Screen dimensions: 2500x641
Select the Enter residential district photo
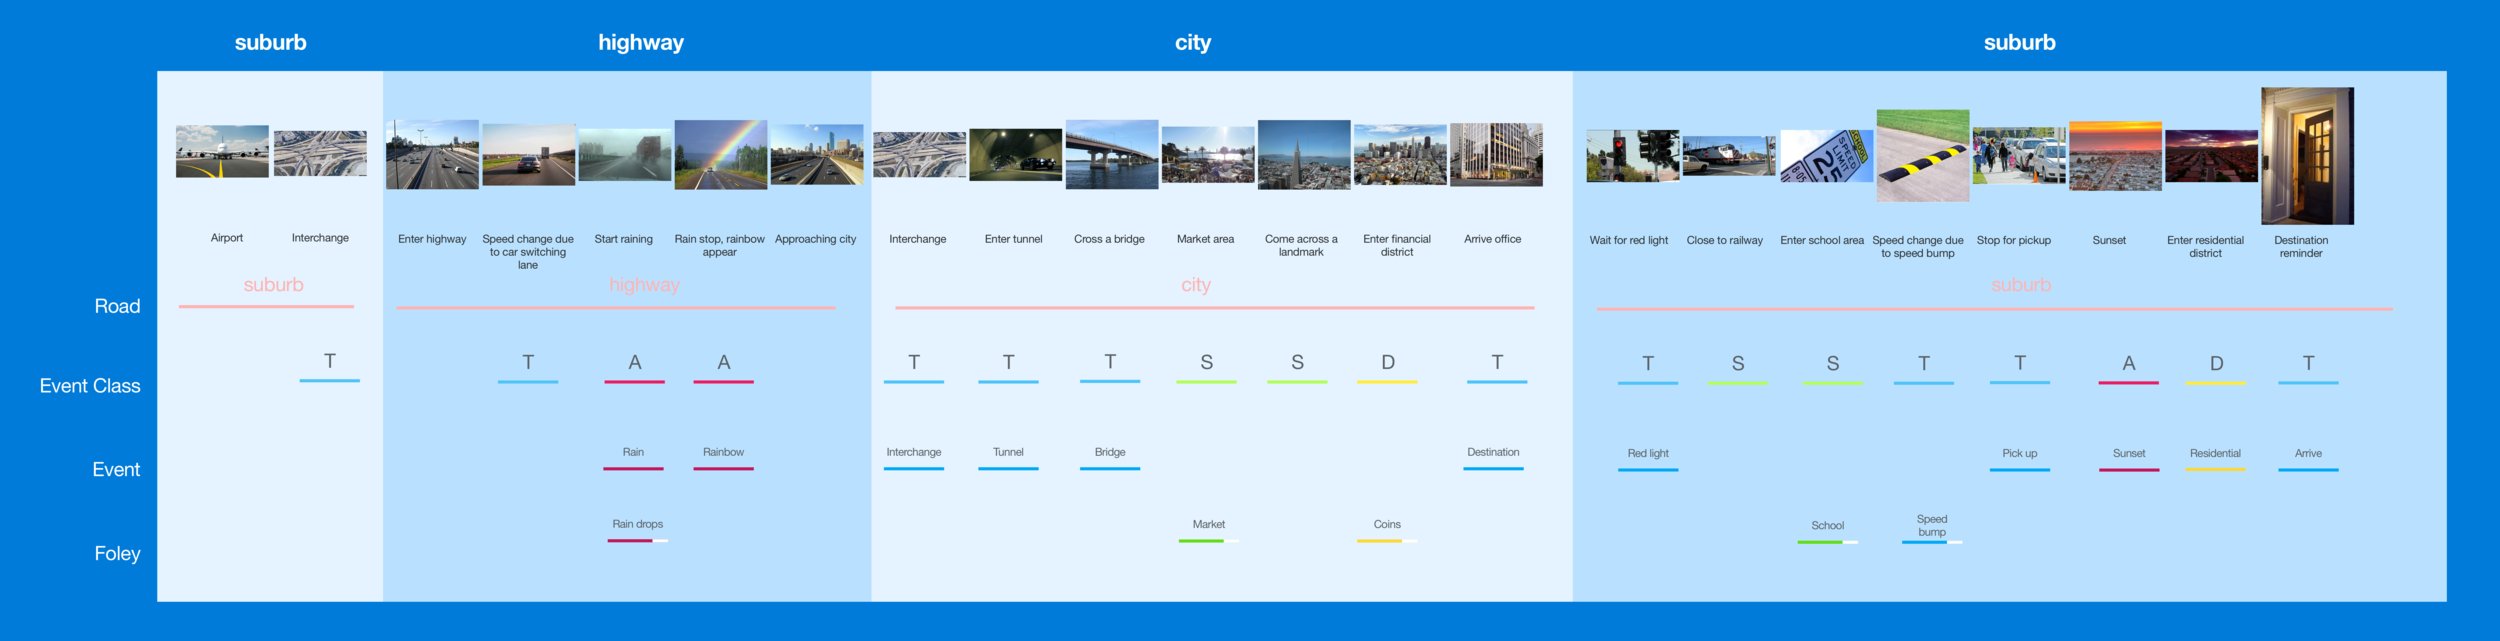[x=2211, y=156]
